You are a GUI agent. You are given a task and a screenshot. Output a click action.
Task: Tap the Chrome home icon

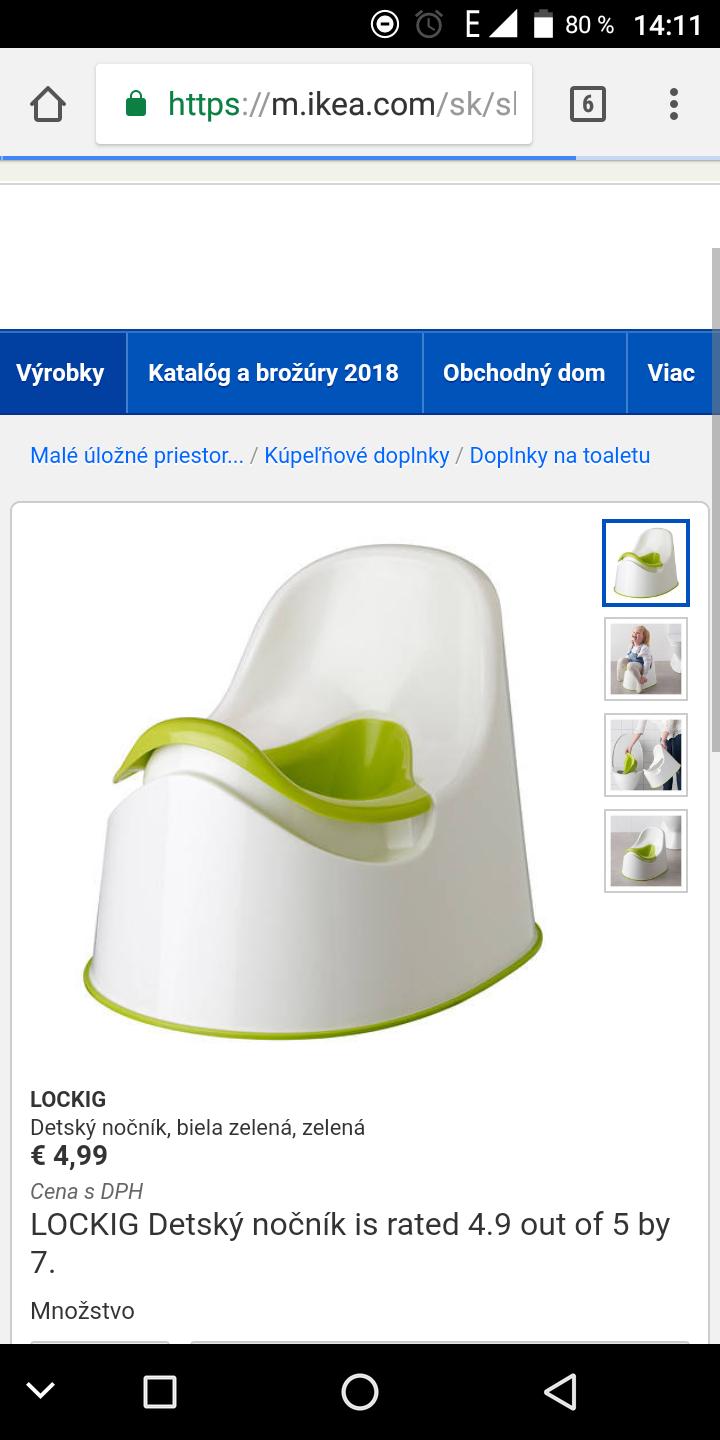tap(48, 104)
